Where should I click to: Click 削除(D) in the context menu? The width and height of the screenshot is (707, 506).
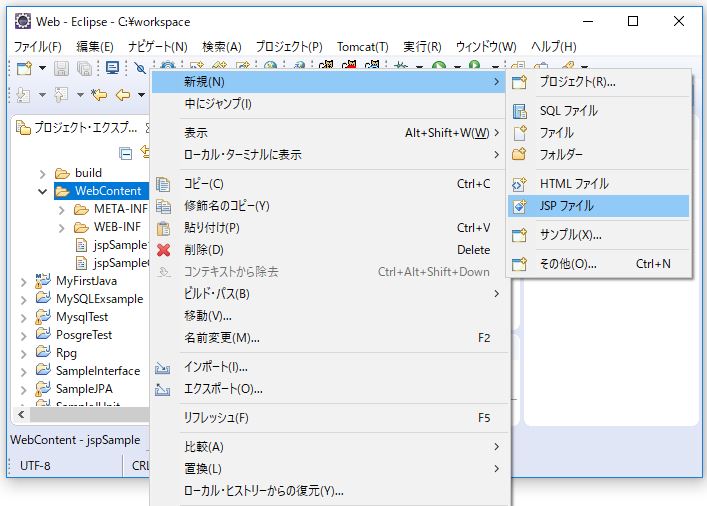328,250
